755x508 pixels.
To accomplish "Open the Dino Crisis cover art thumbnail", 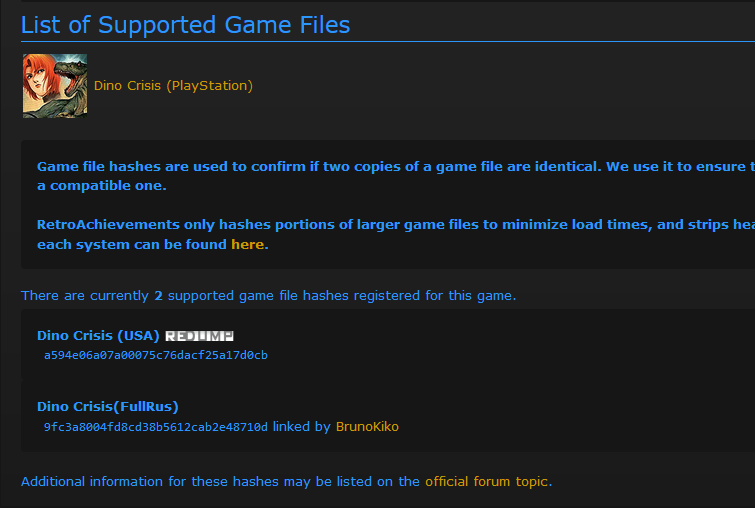I will (55, 86).
